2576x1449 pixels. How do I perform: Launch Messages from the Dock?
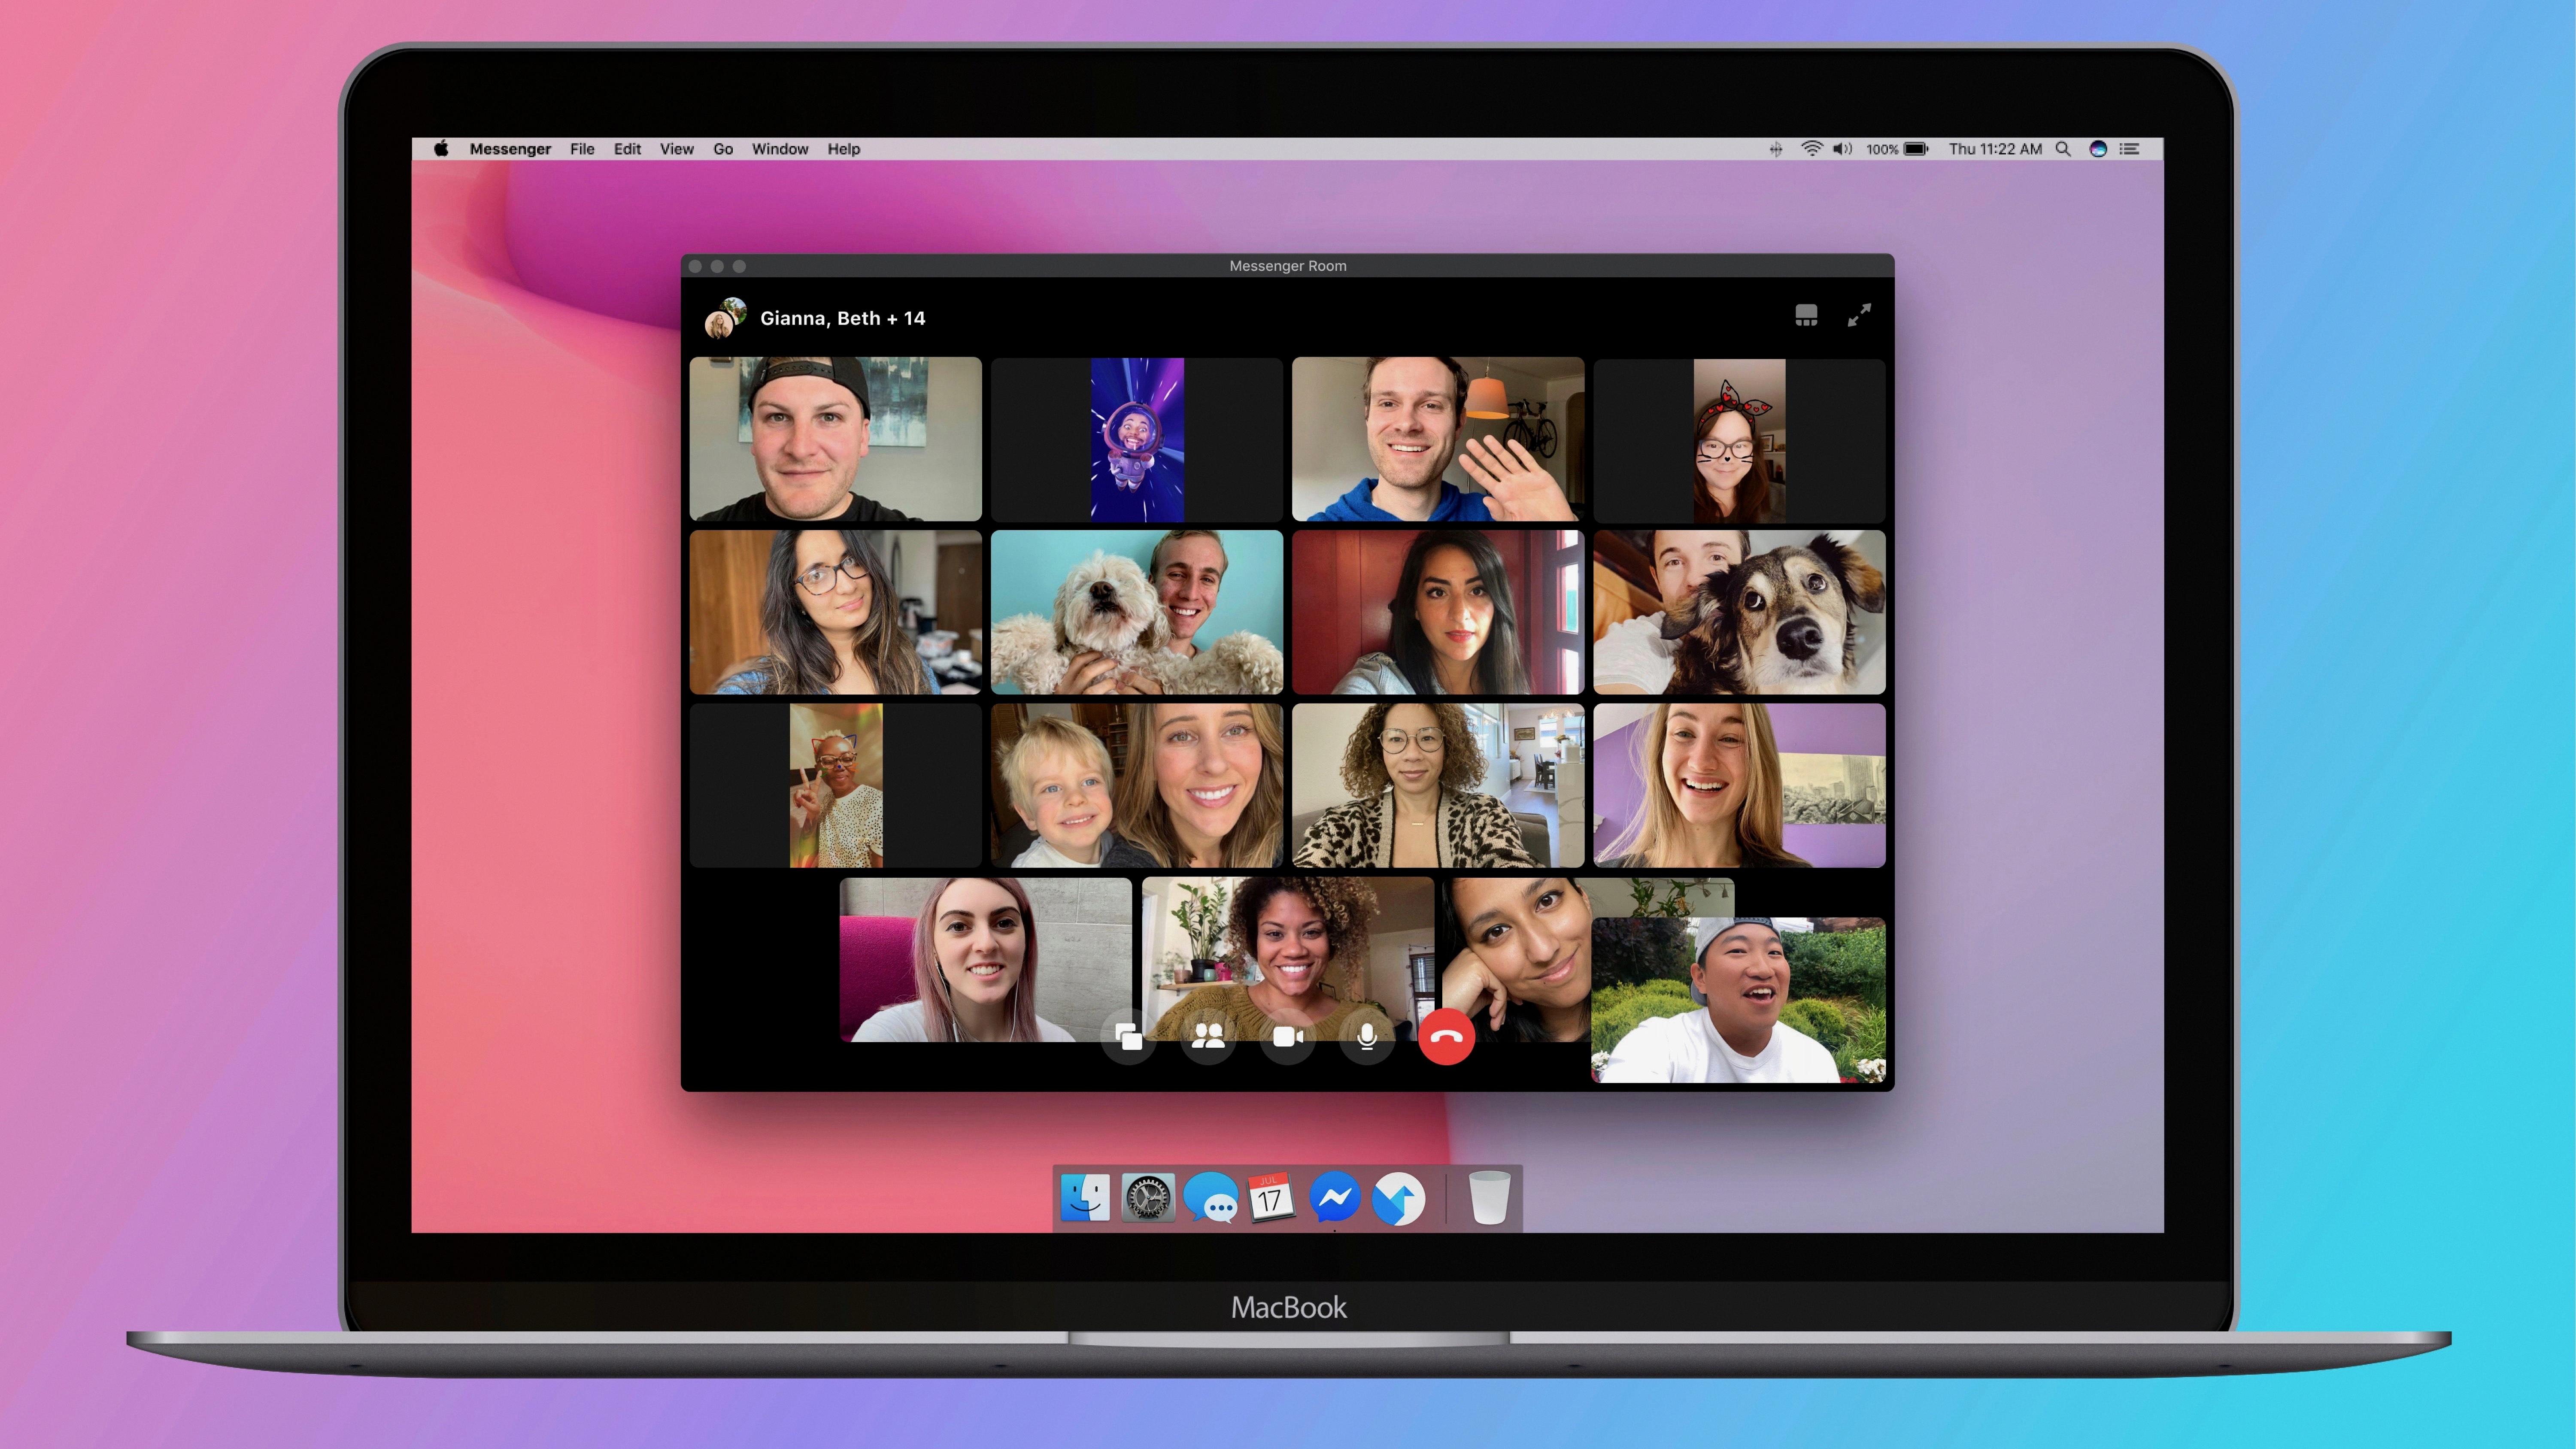tap(1211, 1197)
